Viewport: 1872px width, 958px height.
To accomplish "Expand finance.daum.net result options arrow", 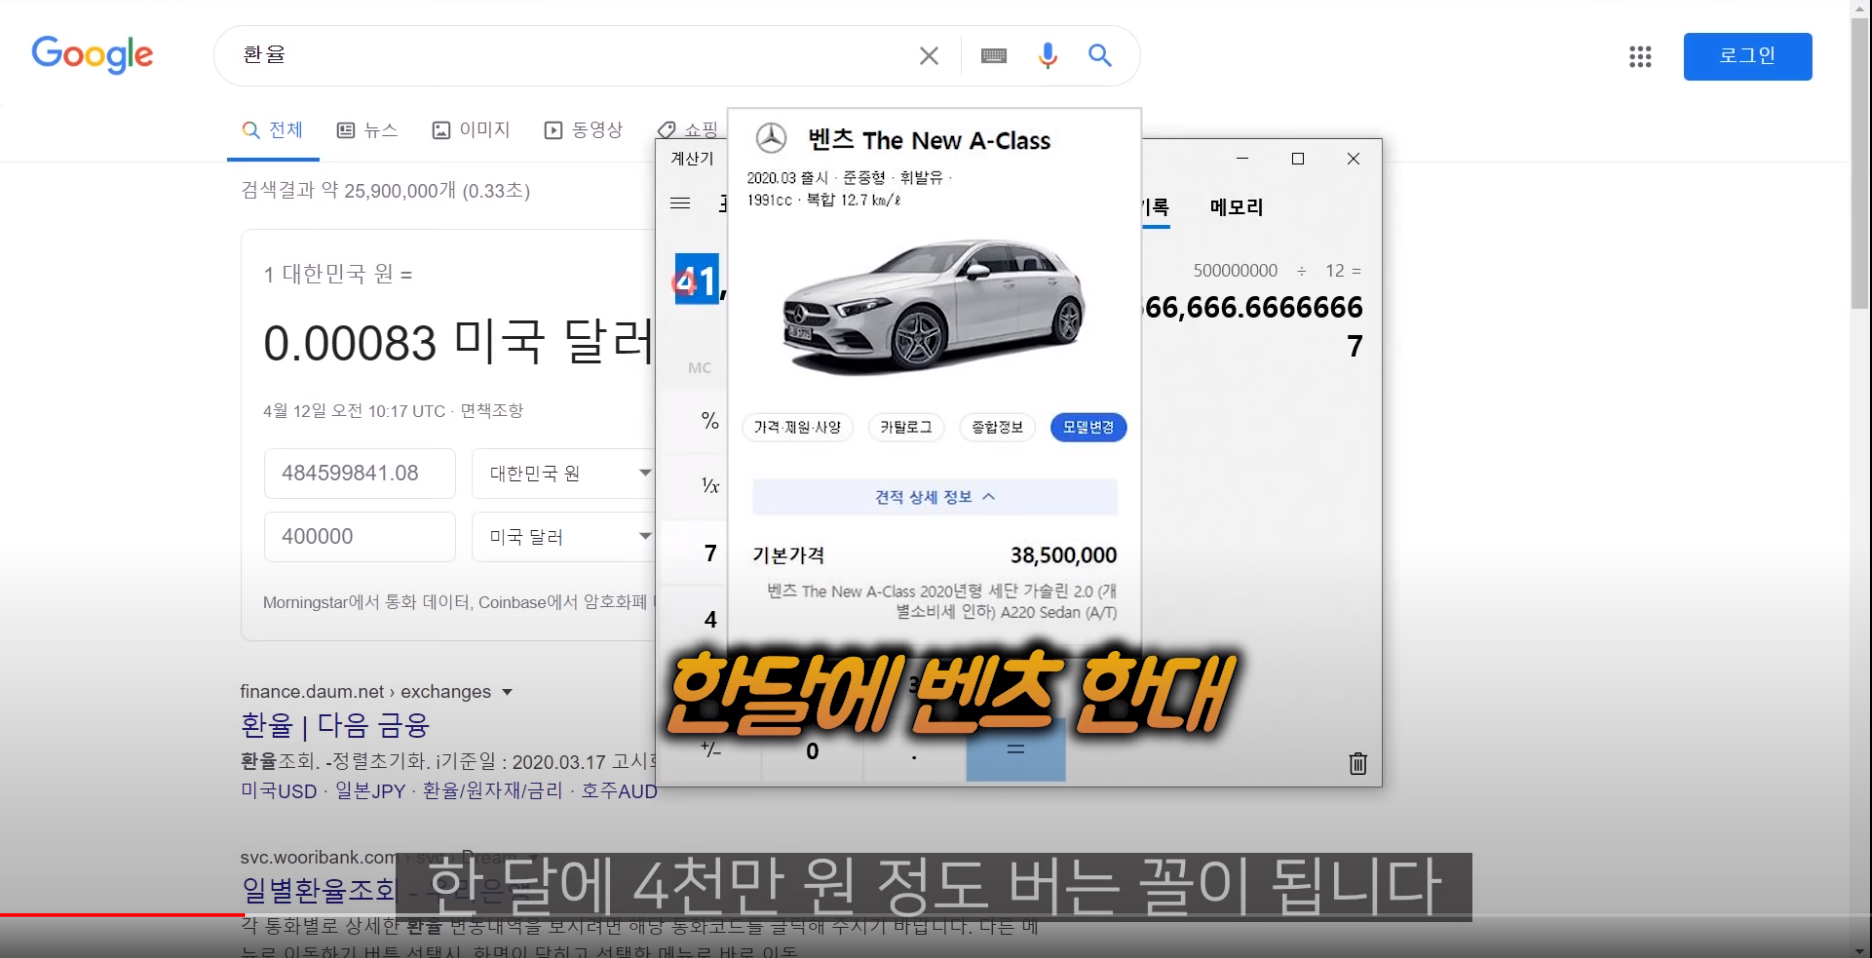I will (507, 692).
